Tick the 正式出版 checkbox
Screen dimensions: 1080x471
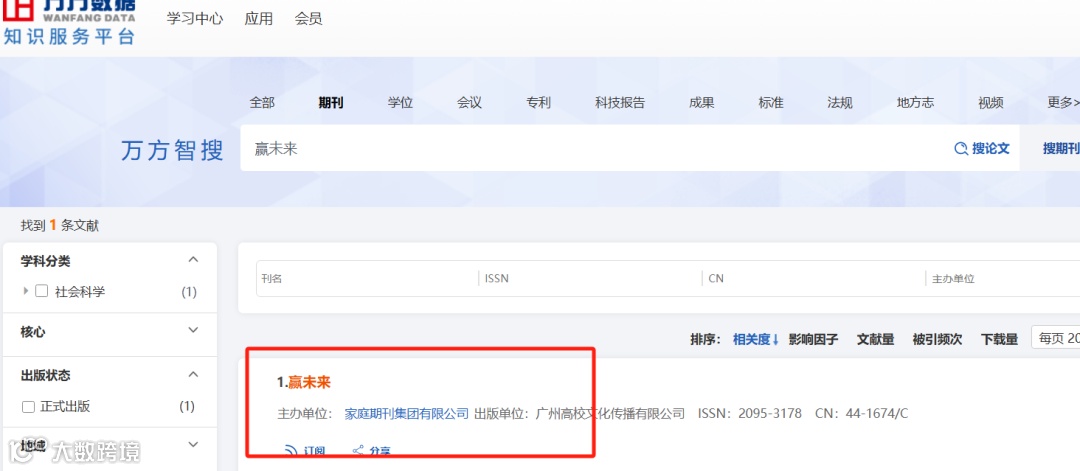[x=28, y=407]
